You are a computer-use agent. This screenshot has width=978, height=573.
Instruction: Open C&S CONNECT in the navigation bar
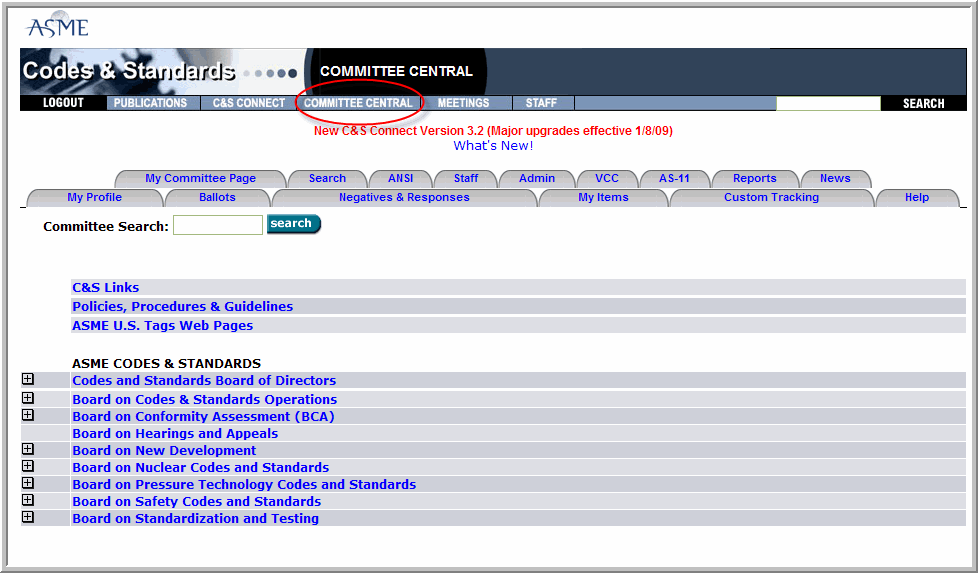pyautogui.click(x=248, y=103)
